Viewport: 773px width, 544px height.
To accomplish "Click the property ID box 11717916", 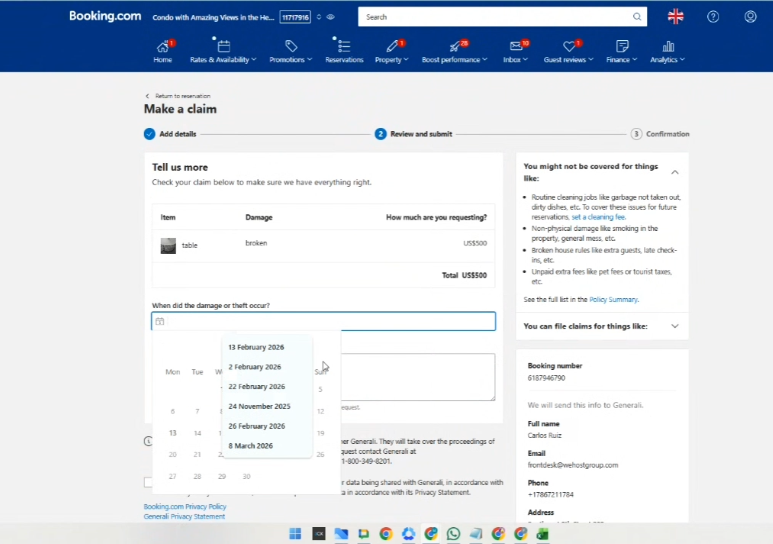I will coord(295,17).
